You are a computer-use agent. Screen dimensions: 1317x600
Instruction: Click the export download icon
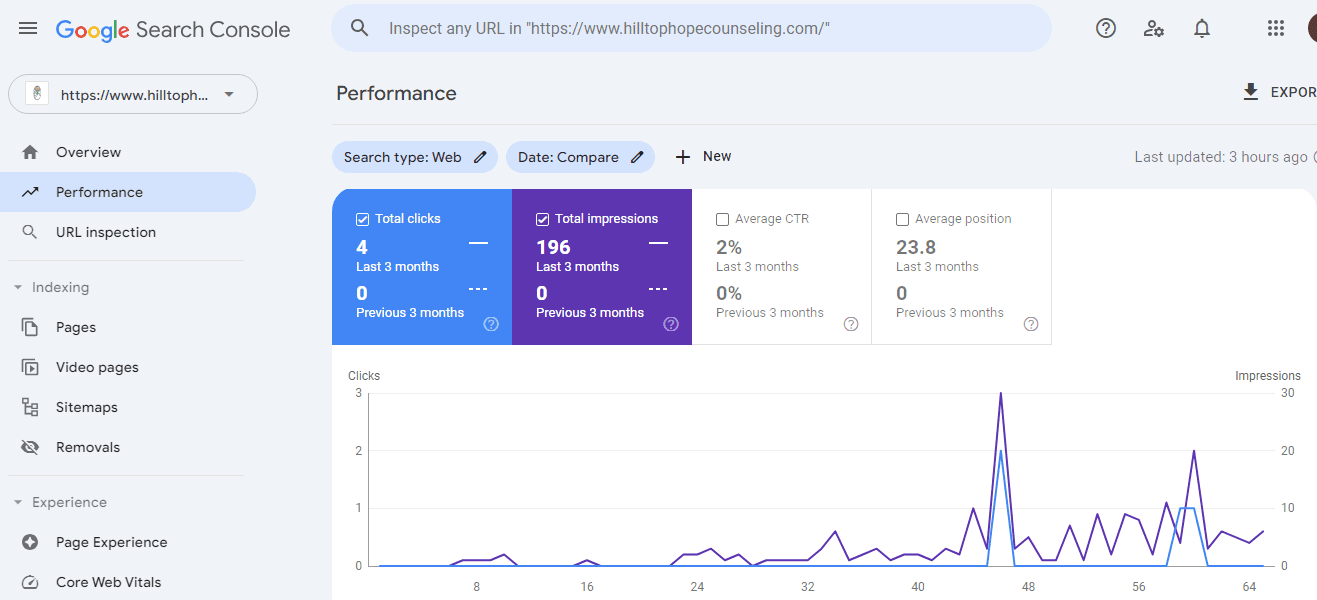[x=1250, y=92]
